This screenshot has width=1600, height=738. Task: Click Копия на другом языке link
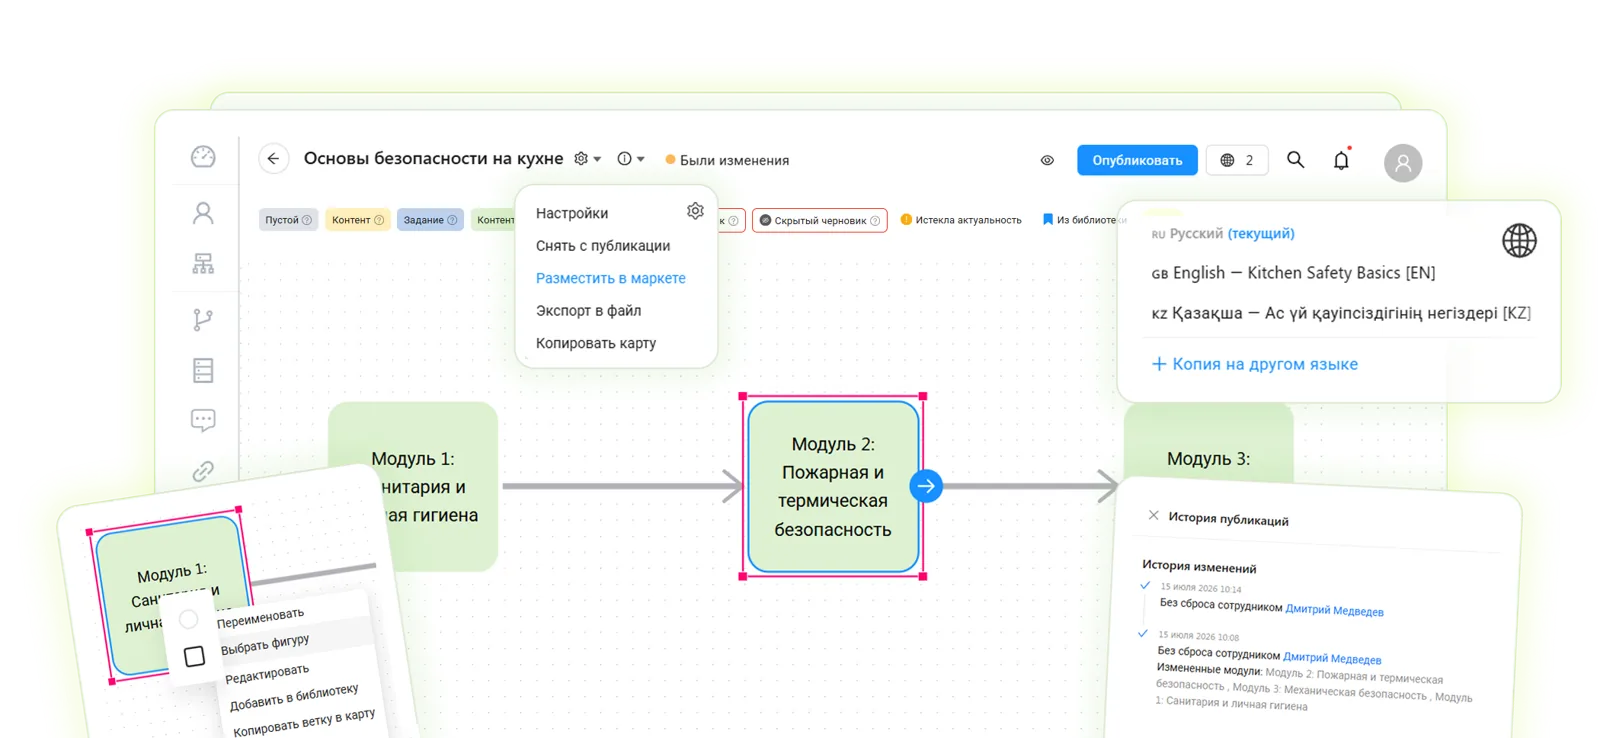coord(1254,364)
